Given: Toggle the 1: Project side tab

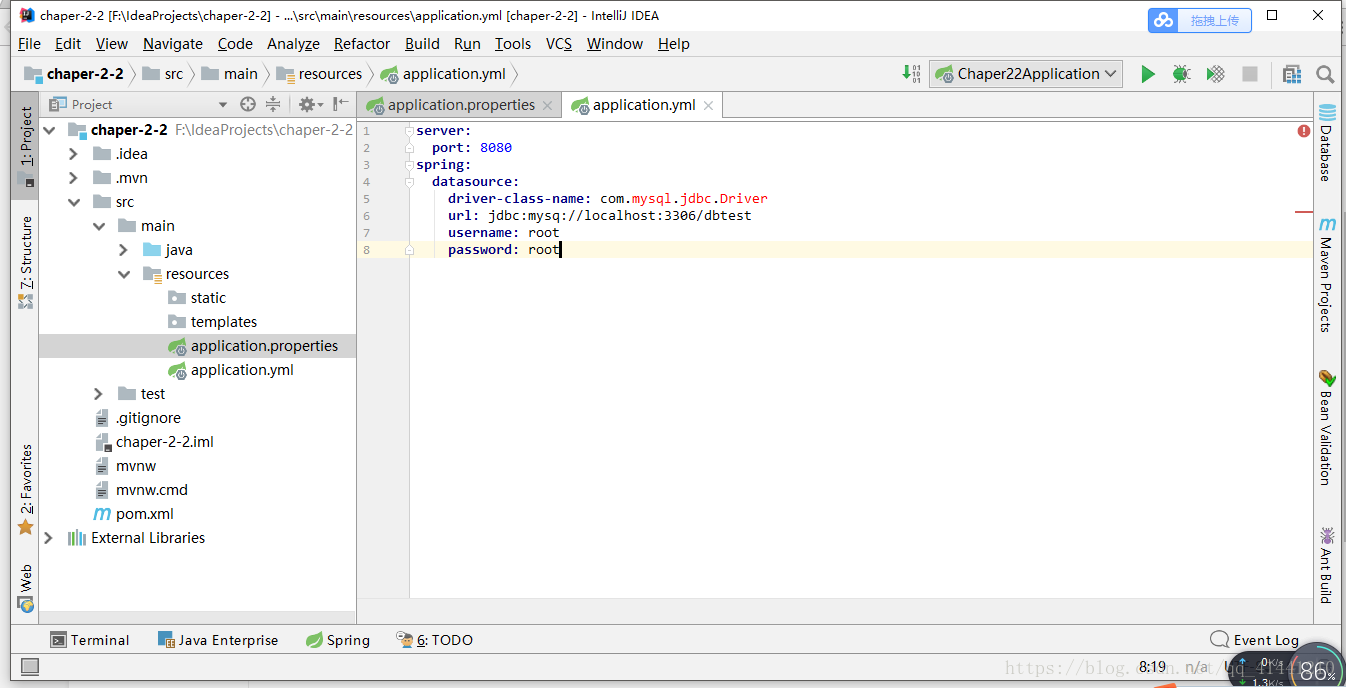Looking at the screenshot, I should pyautogui.click(x=26, y=145).
